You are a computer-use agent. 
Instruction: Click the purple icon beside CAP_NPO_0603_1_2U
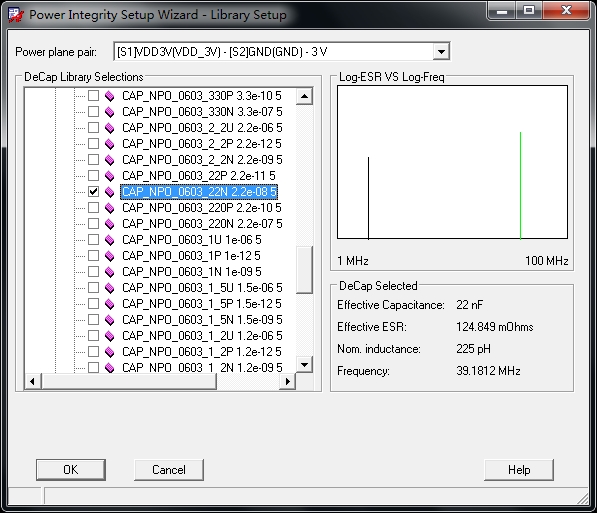point(110,336)
